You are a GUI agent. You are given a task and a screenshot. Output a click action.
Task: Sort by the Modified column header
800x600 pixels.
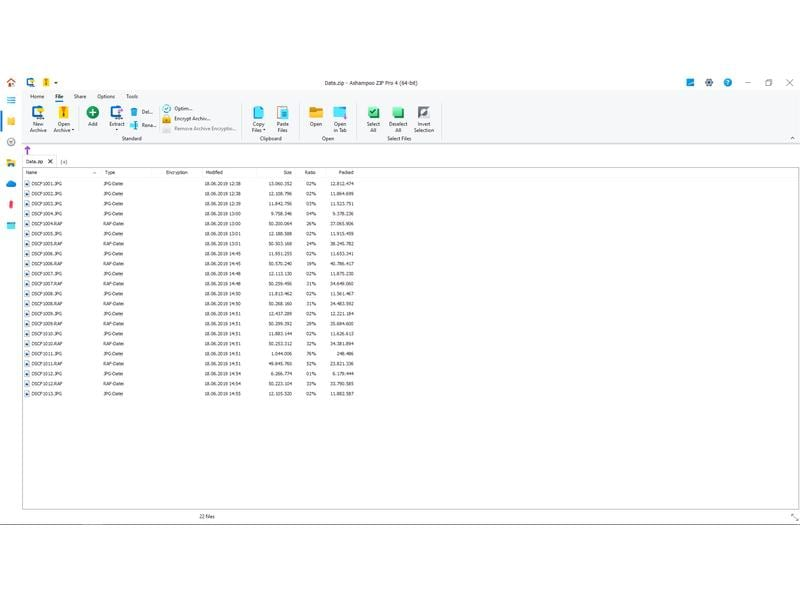[229, 172]
